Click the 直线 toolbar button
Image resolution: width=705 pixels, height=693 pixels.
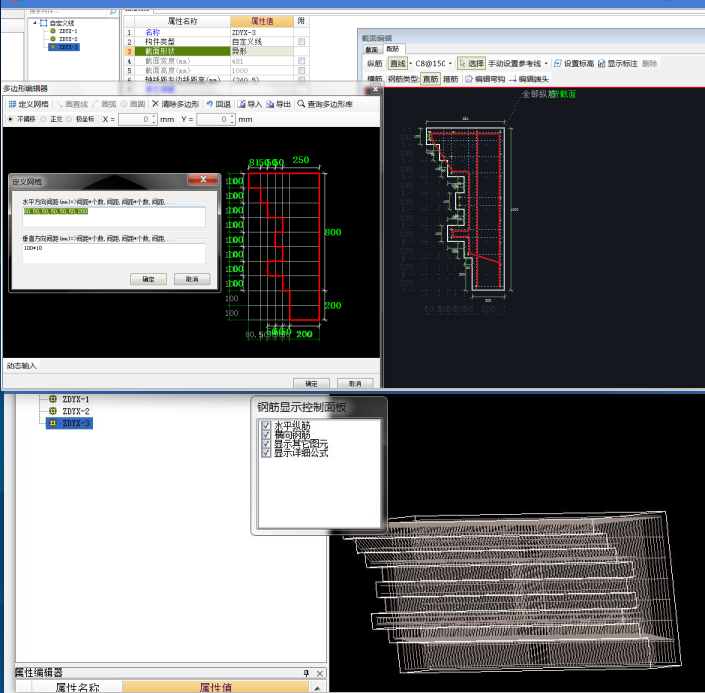click(x=397, y=63)
